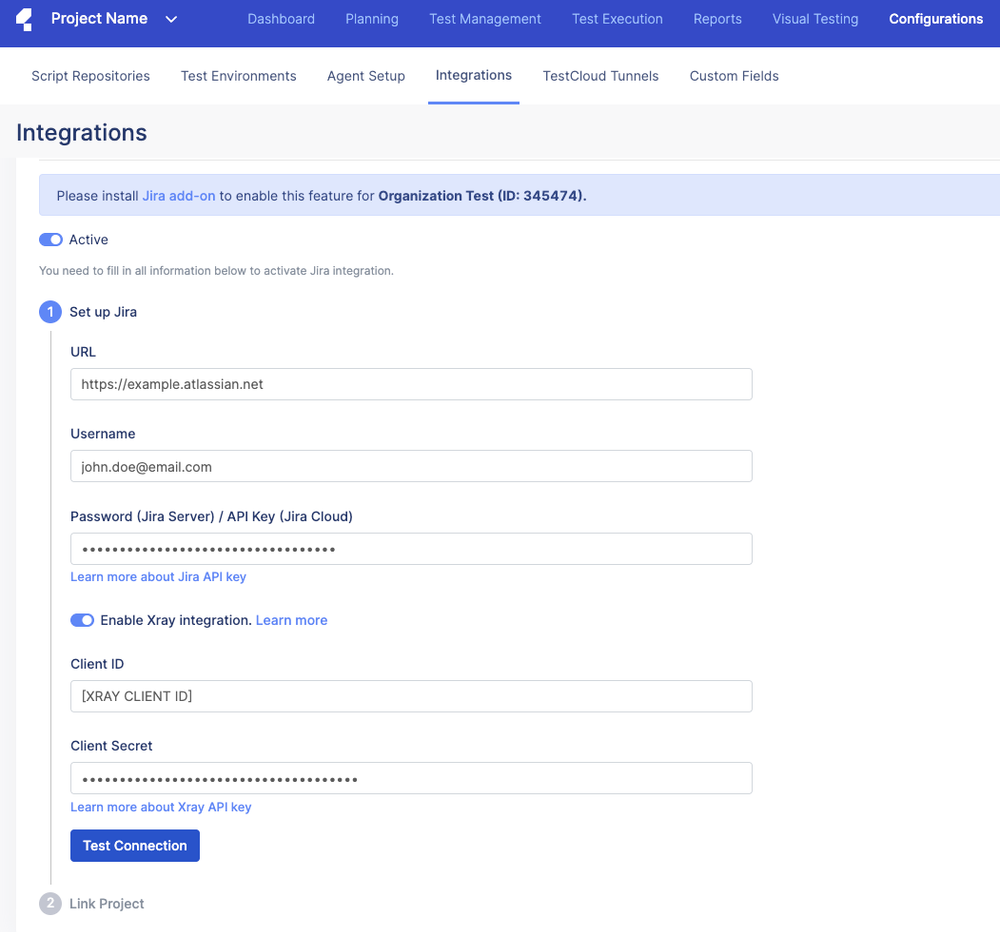Turn off Enable Xray integration toggle
Image resolution: width=1000 pixels, height=932 pixels.
click(82, 620)
